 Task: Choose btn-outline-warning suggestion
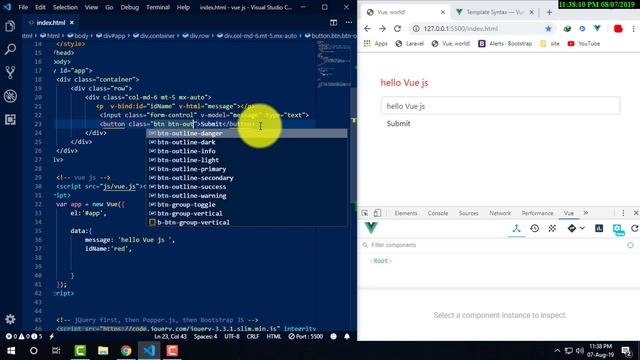tap(247, 196)
